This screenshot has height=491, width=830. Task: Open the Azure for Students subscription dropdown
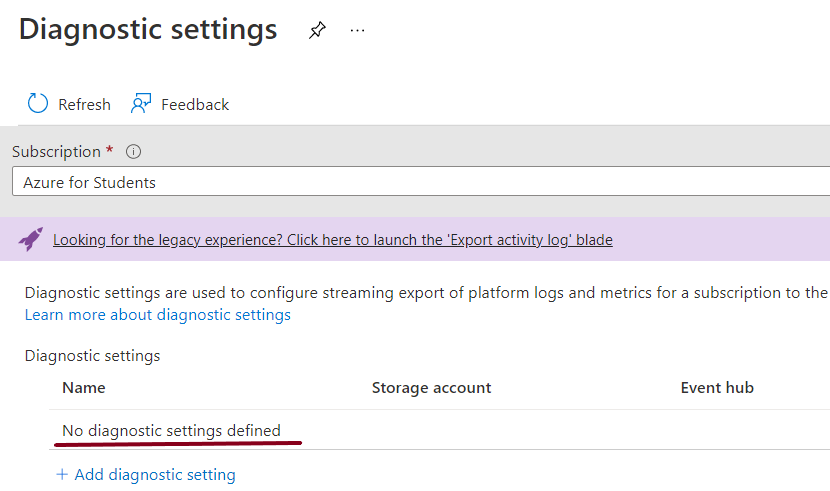420,182
